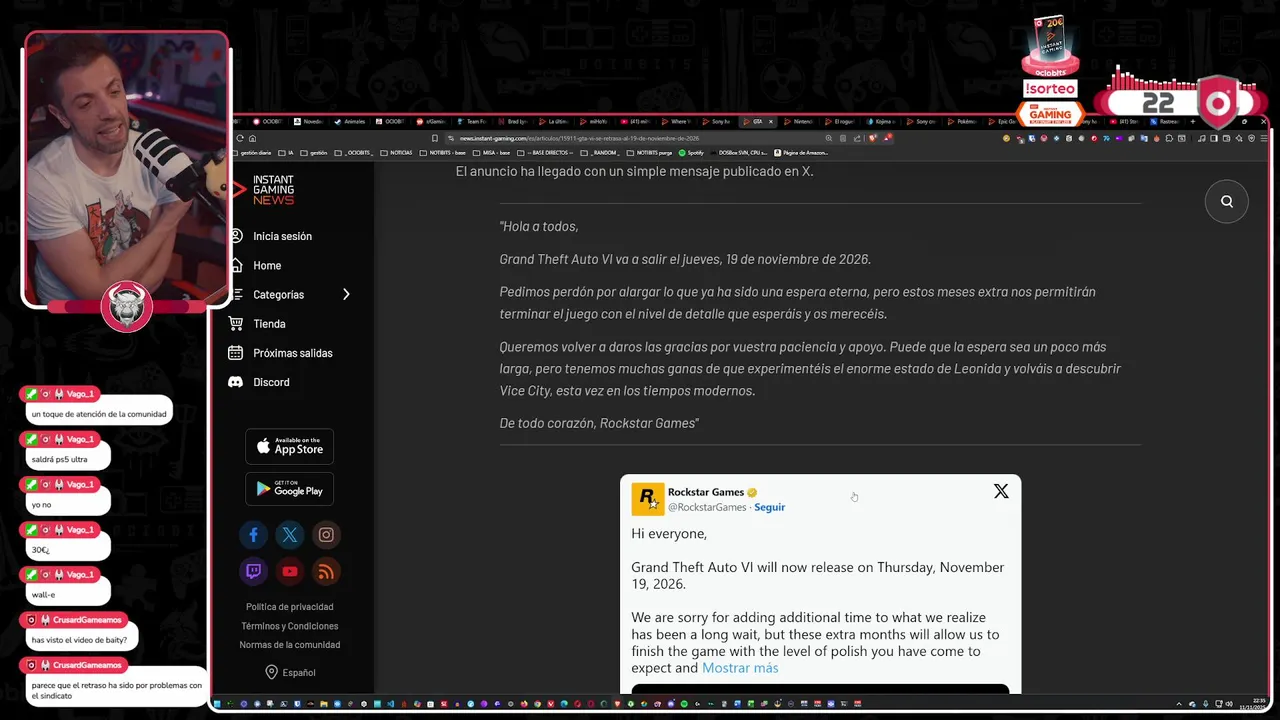Open the browser hamburger menu icon
Viewport: 1280px width, 720px height.
[x=1264, y=138]
